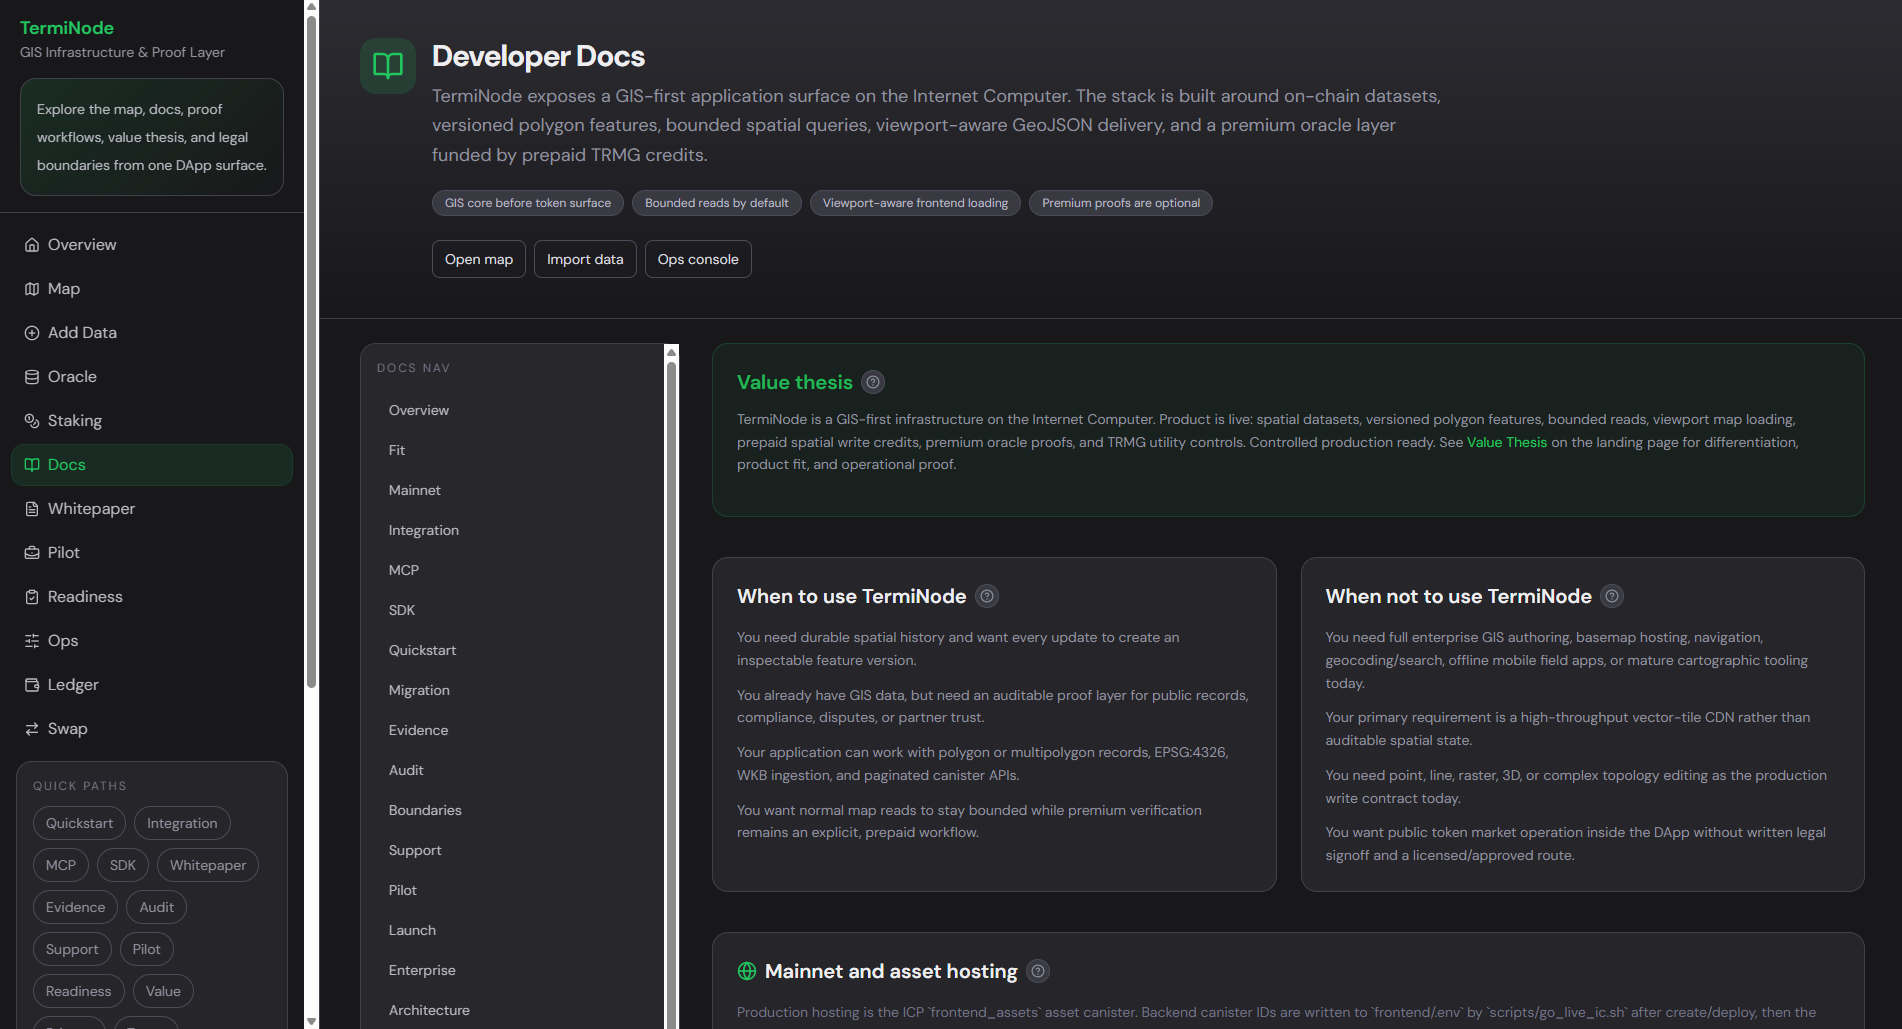Click the MCP quick path chip
Viewport: 1902px width, 1029px height.
click(61, 865)
